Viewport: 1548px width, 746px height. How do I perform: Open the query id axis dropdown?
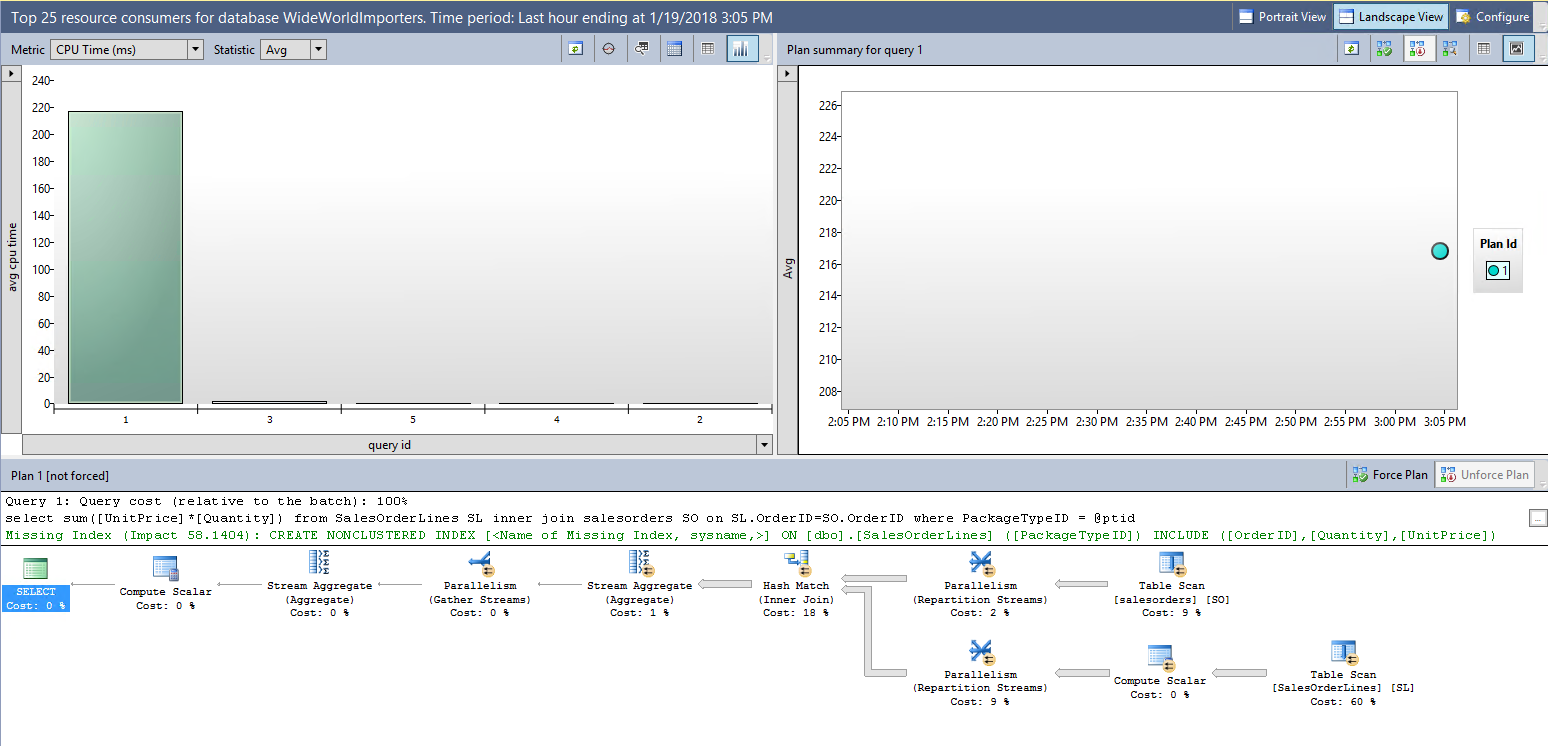click(x=764, y=445)
